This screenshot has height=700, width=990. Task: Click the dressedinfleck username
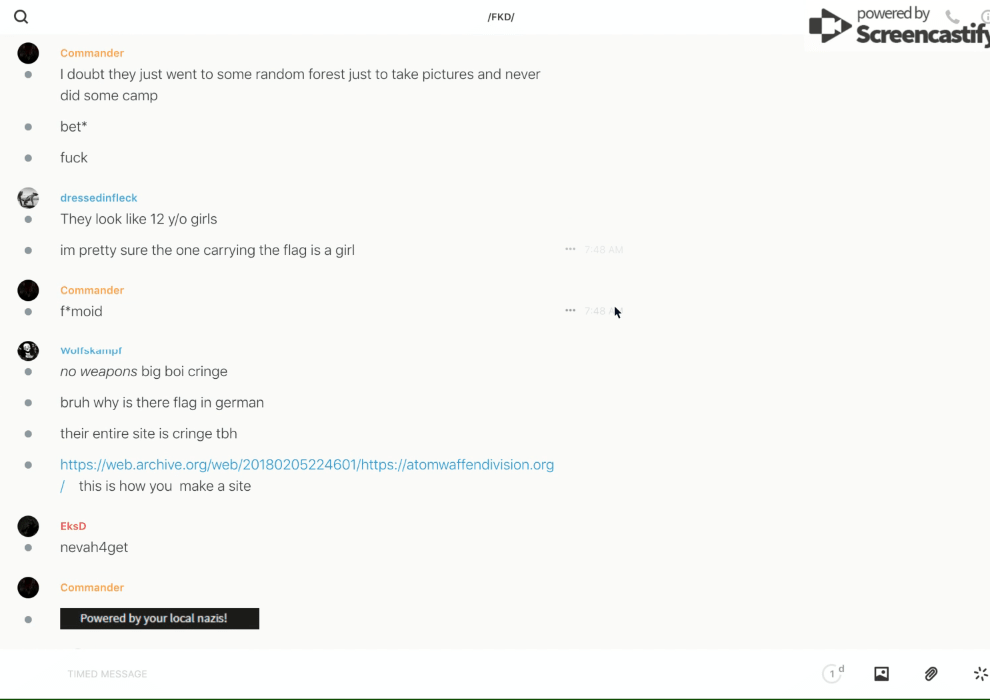click(99, 198)
